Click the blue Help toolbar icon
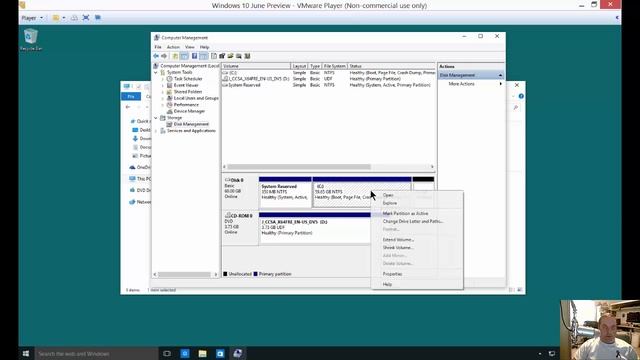The width and height of the screenshot is (640, 360). point(194,56)
